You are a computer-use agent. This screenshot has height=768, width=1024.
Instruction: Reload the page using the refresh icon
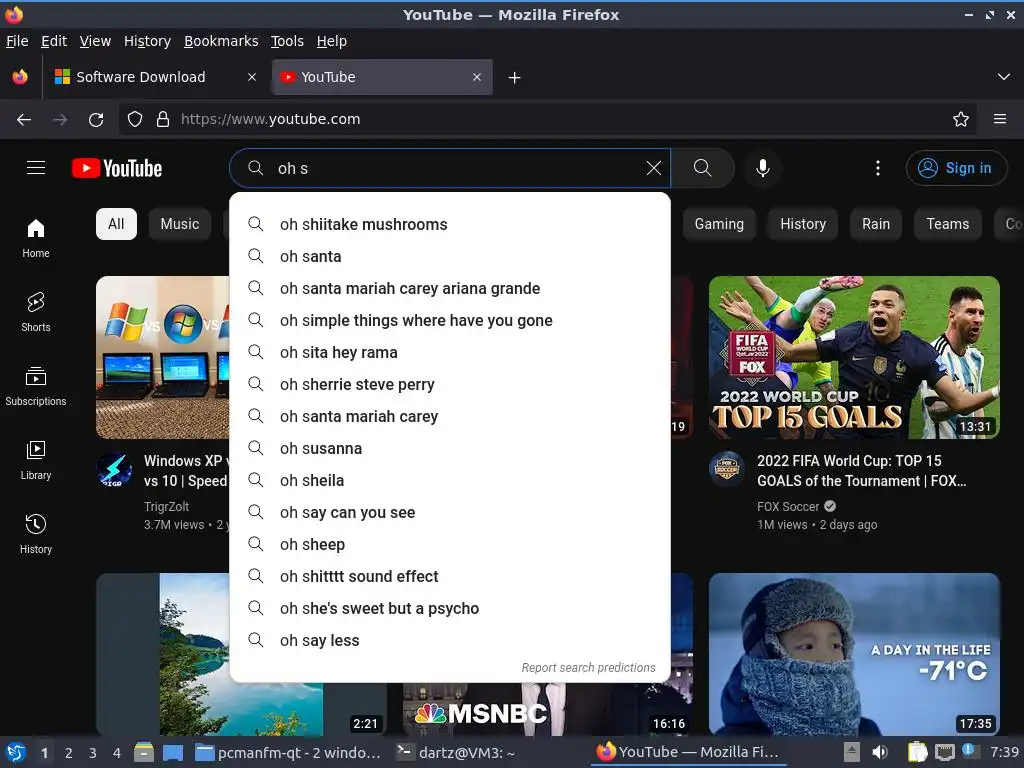coord(96,120)
